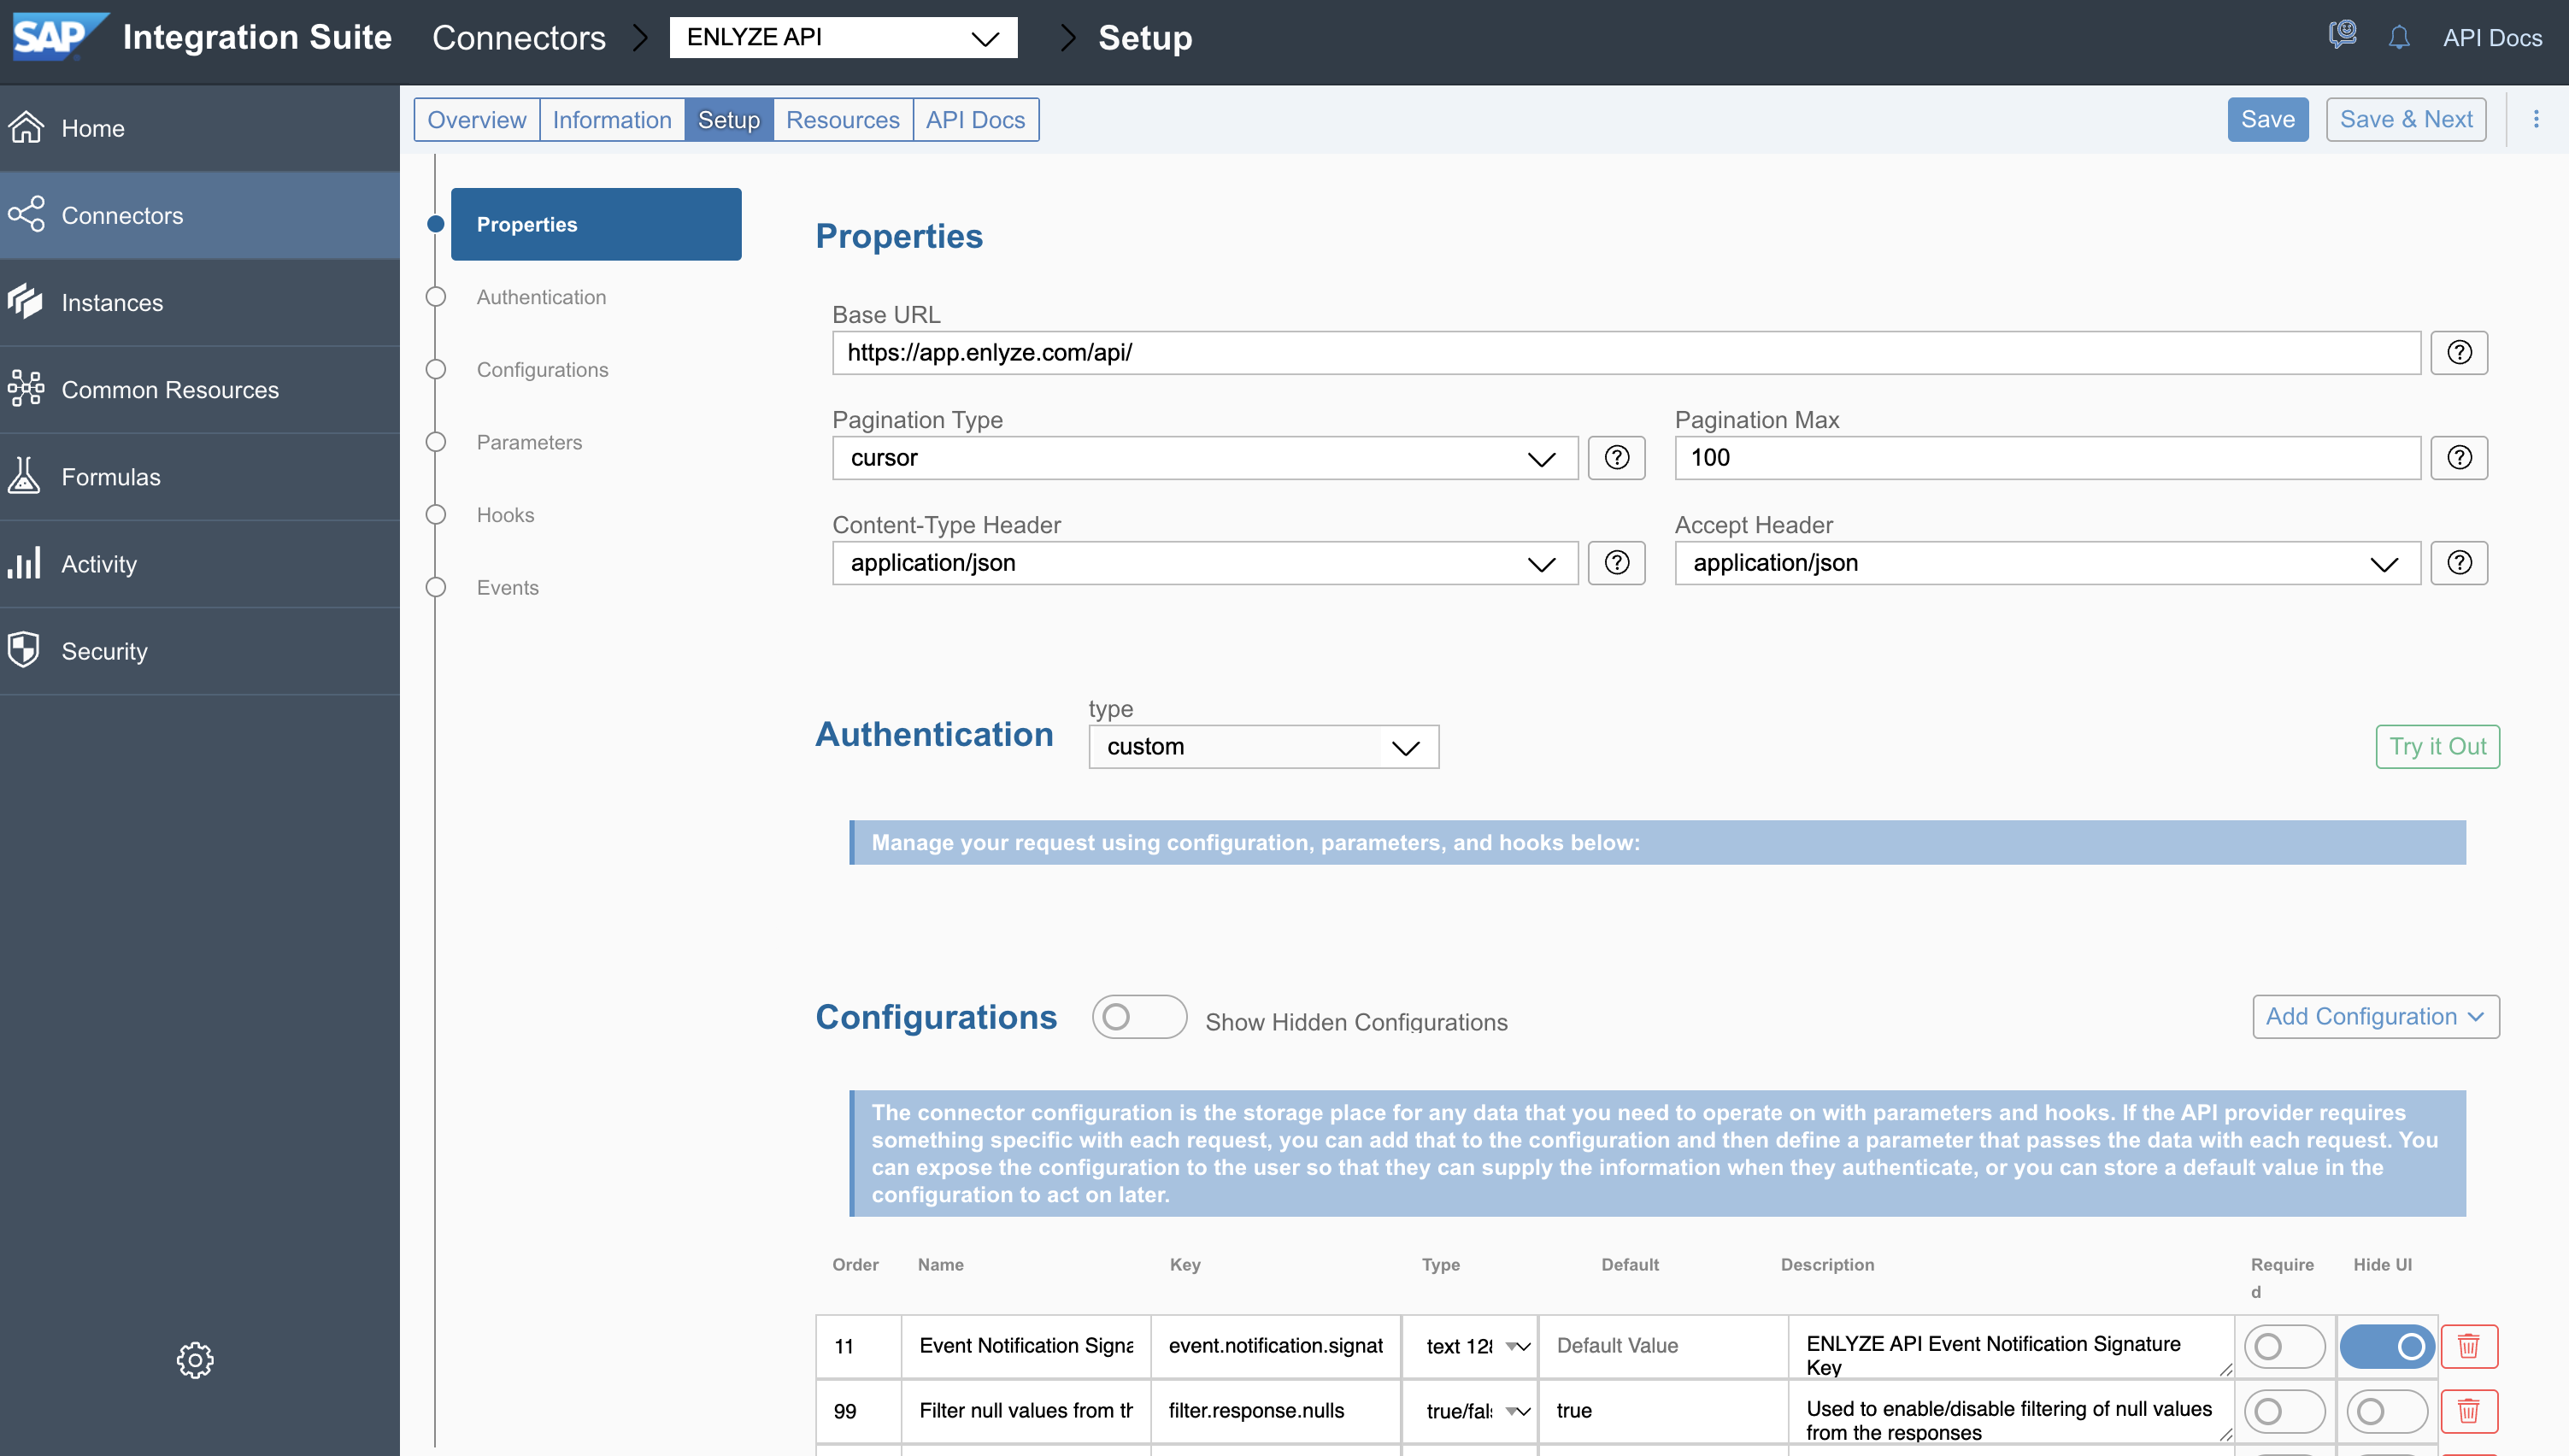The height and width of the screenshot is (1456, 2569).
Task: Delete the Event Notification Signature configuration row
Action: [2468, 1346]
